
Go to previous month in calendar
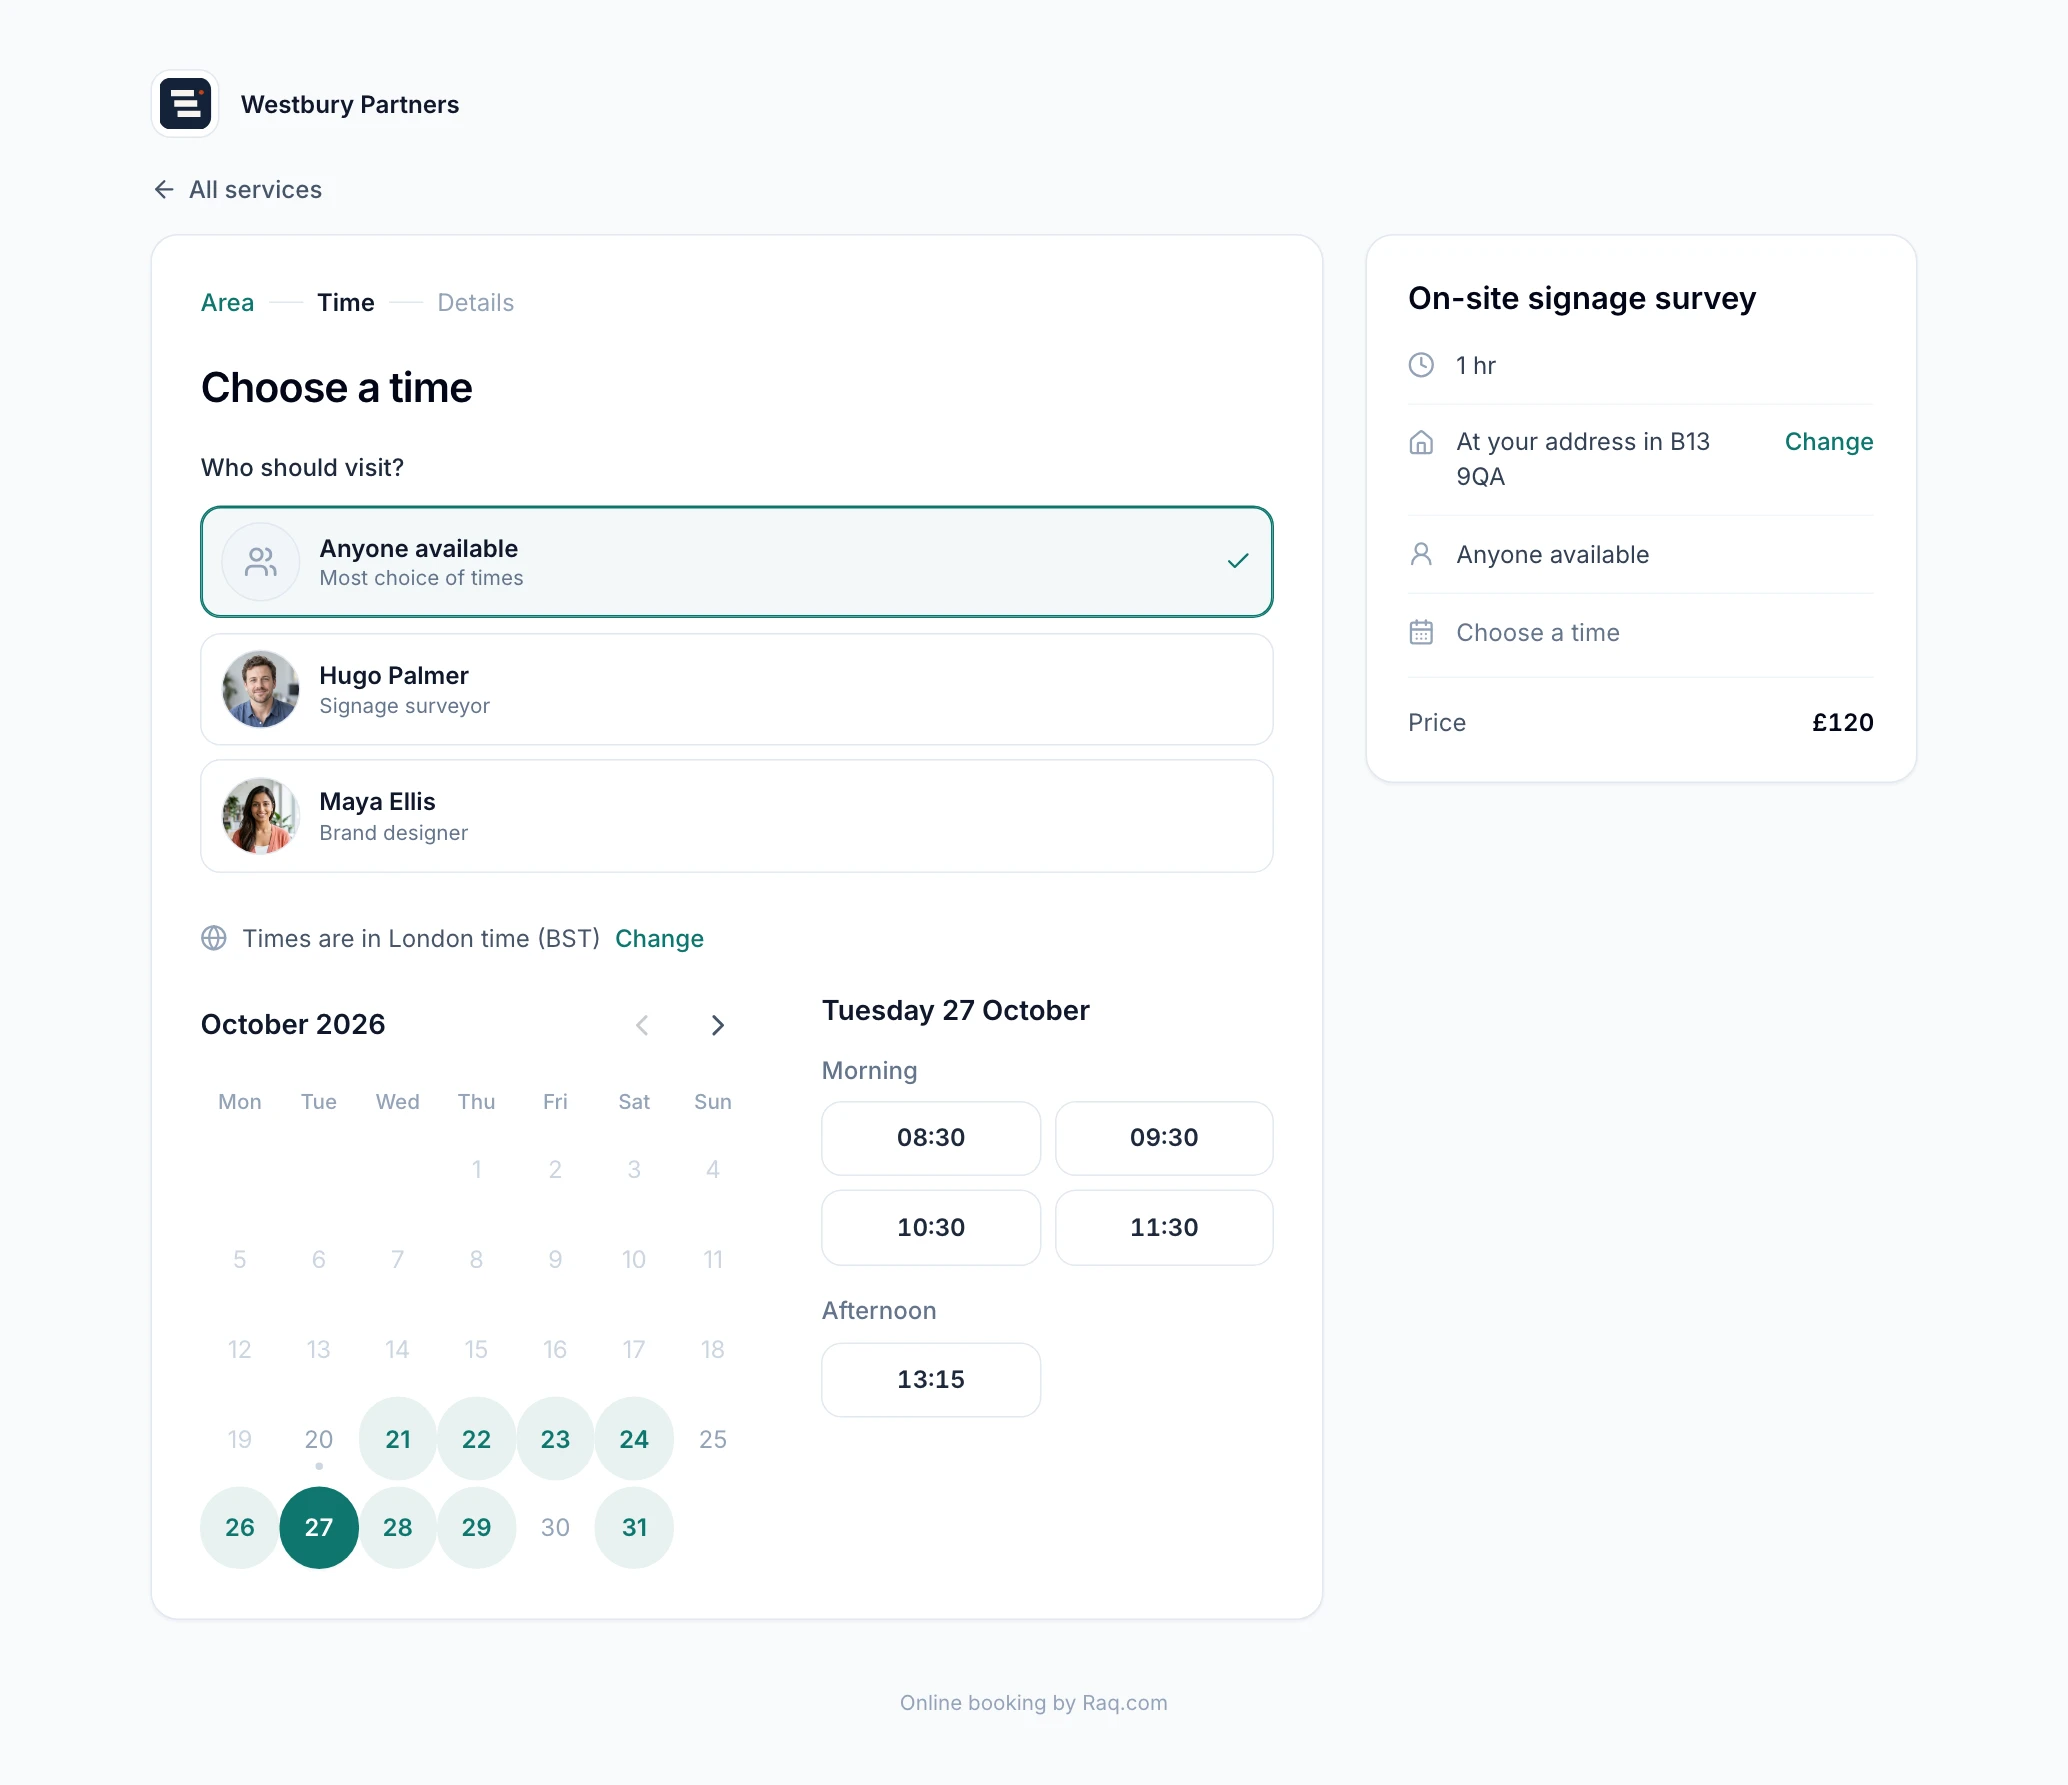642,1025
